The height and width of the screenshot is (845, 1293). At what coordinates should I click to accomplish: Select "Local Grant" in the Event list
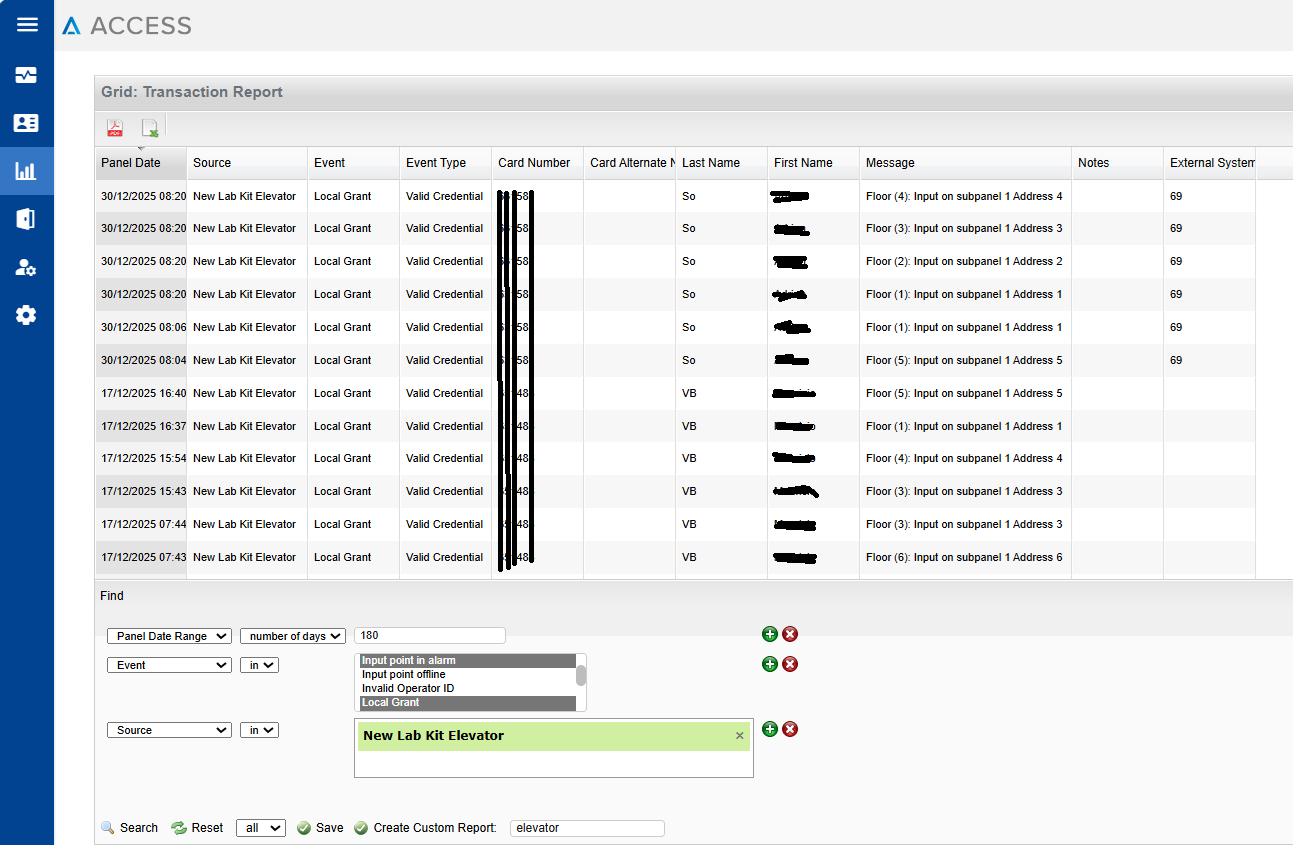tap(467, 702)
